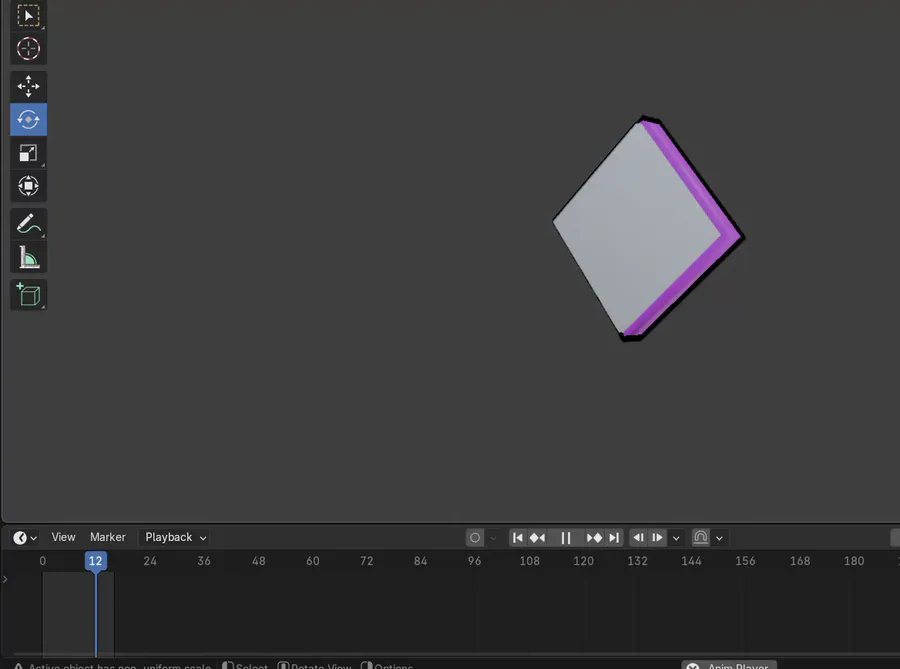Screen dimensions: 900x669
Task: Open the timeline editor type menu
Action: point(25,538)
